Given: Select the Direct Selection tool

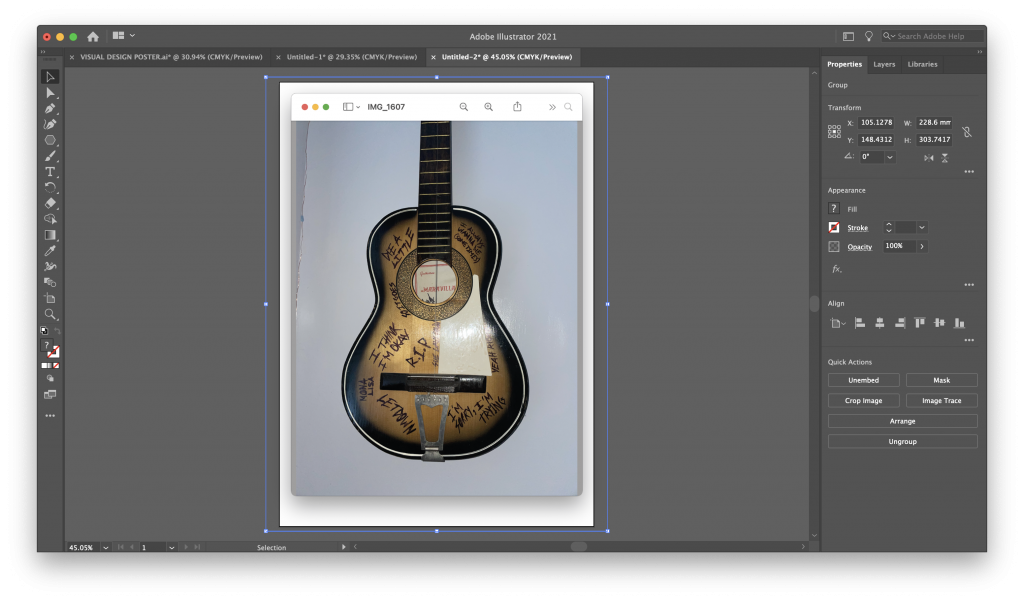Looking at the screenshot, I should coord(50,92).
